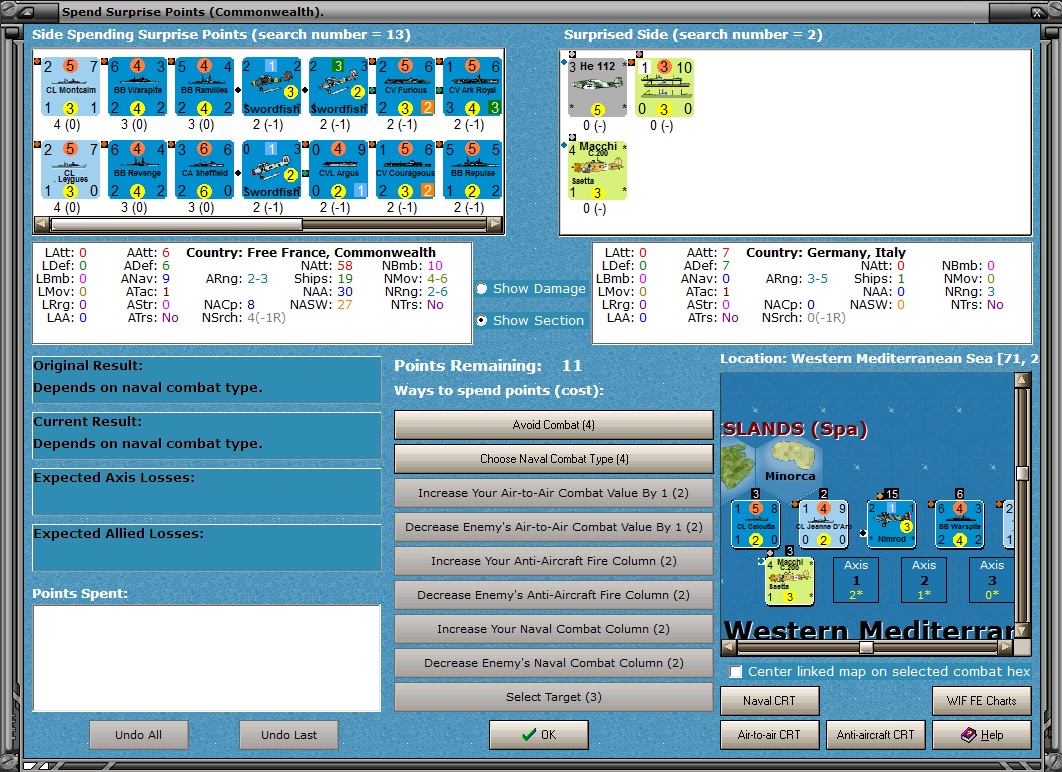
Task: Click the unit list's left scroll arrow
Action: tap(41, 223)
